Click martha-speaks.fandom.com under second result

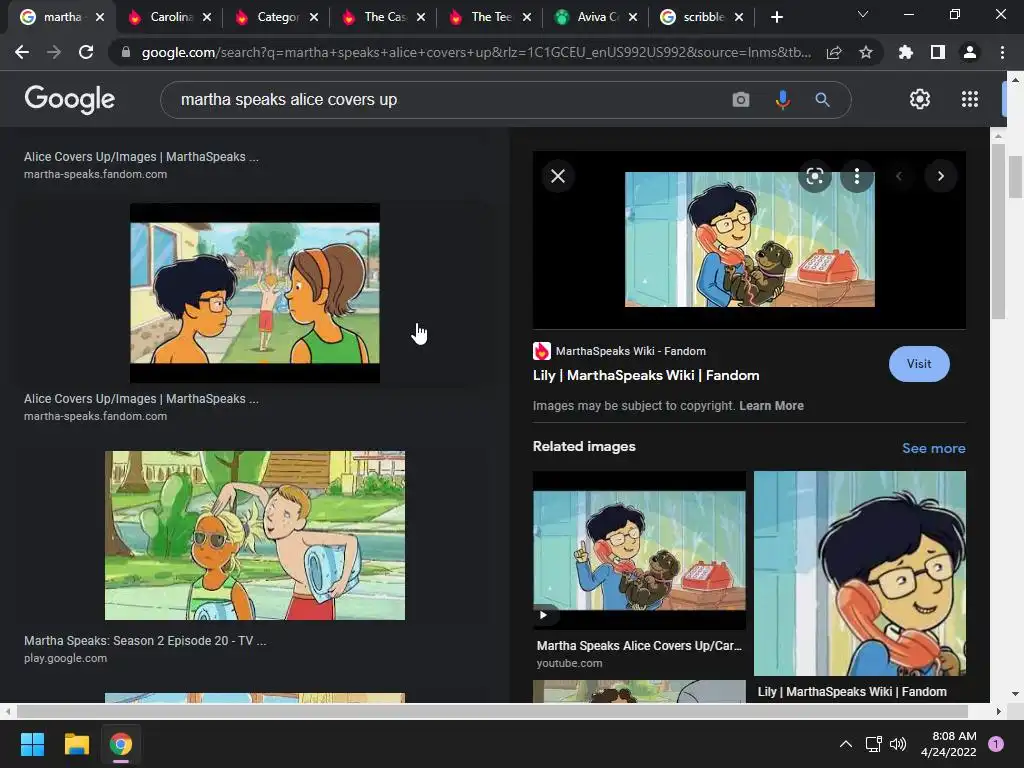[x=95, y=416]
